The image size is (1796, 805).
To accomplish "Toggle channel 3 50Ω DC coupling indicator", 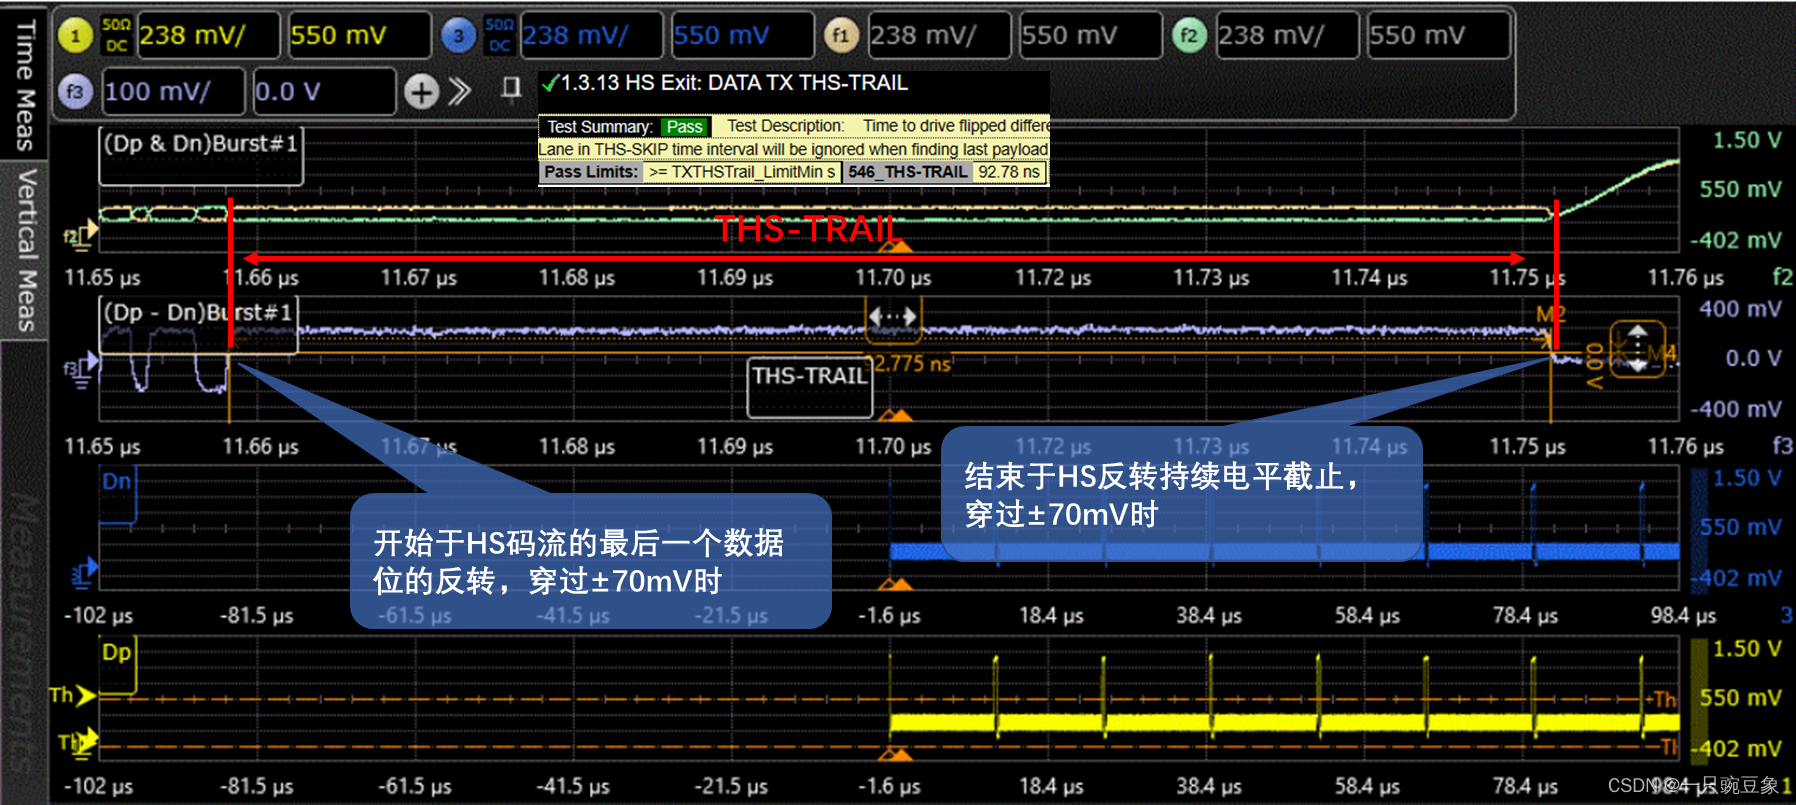I will pyautogui.click(x=499, y=35).
